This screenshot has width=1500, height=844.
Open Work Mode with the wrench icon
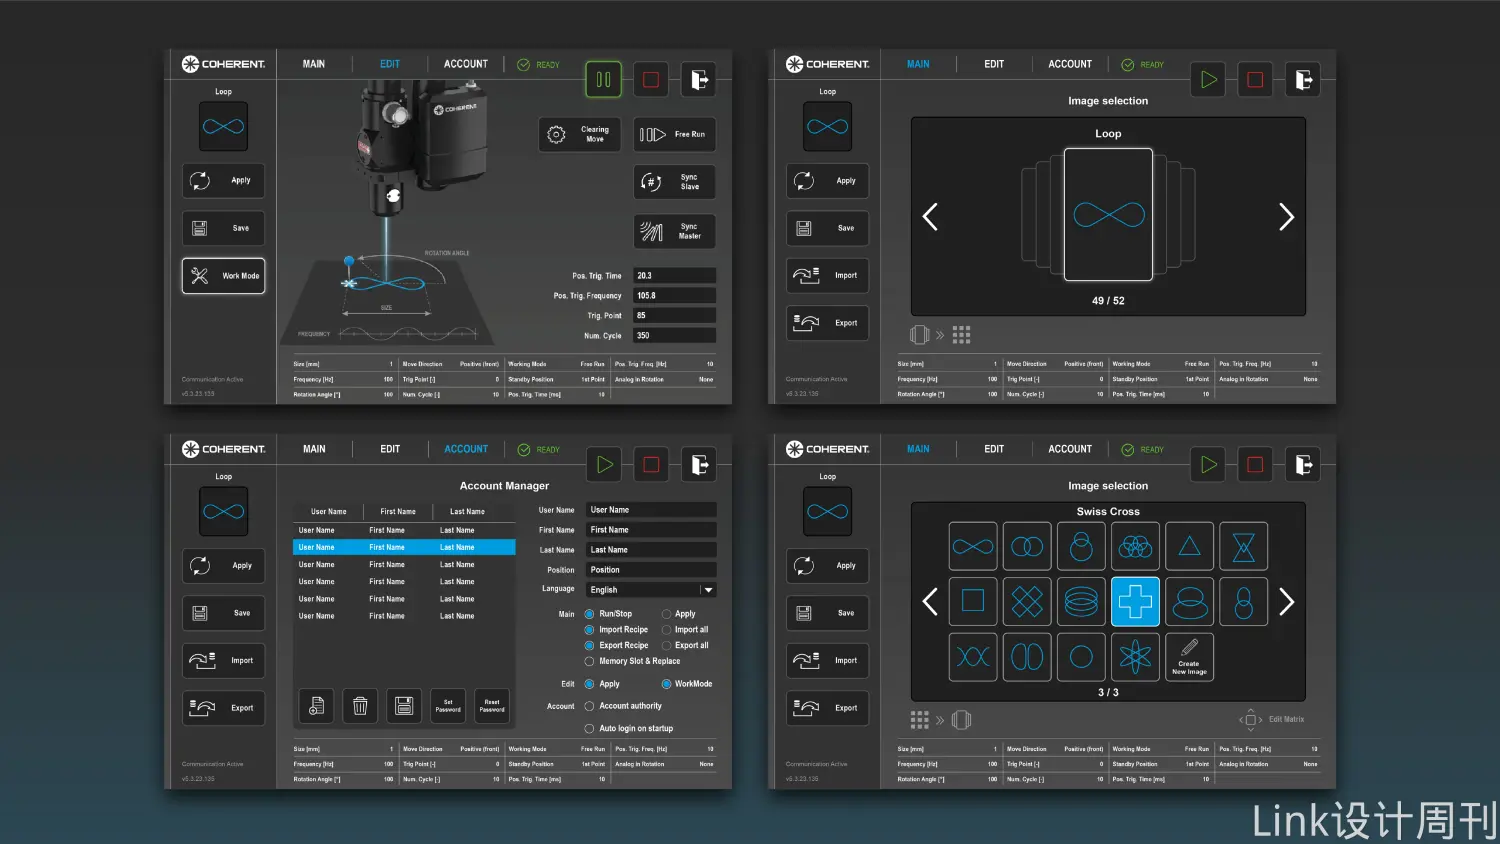pyautogui.click(x=223, y=276)
